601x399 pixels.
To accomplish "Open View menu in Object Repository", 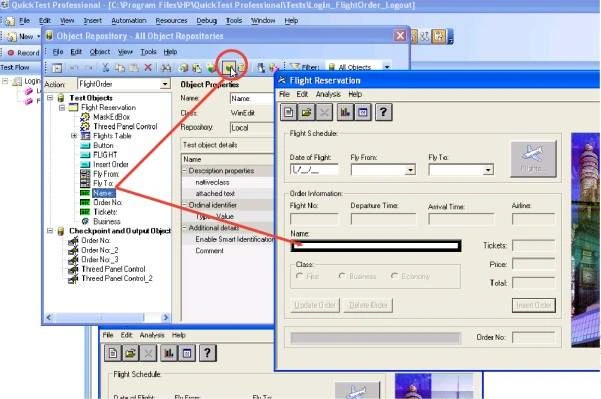I will [x=125, y=52].
